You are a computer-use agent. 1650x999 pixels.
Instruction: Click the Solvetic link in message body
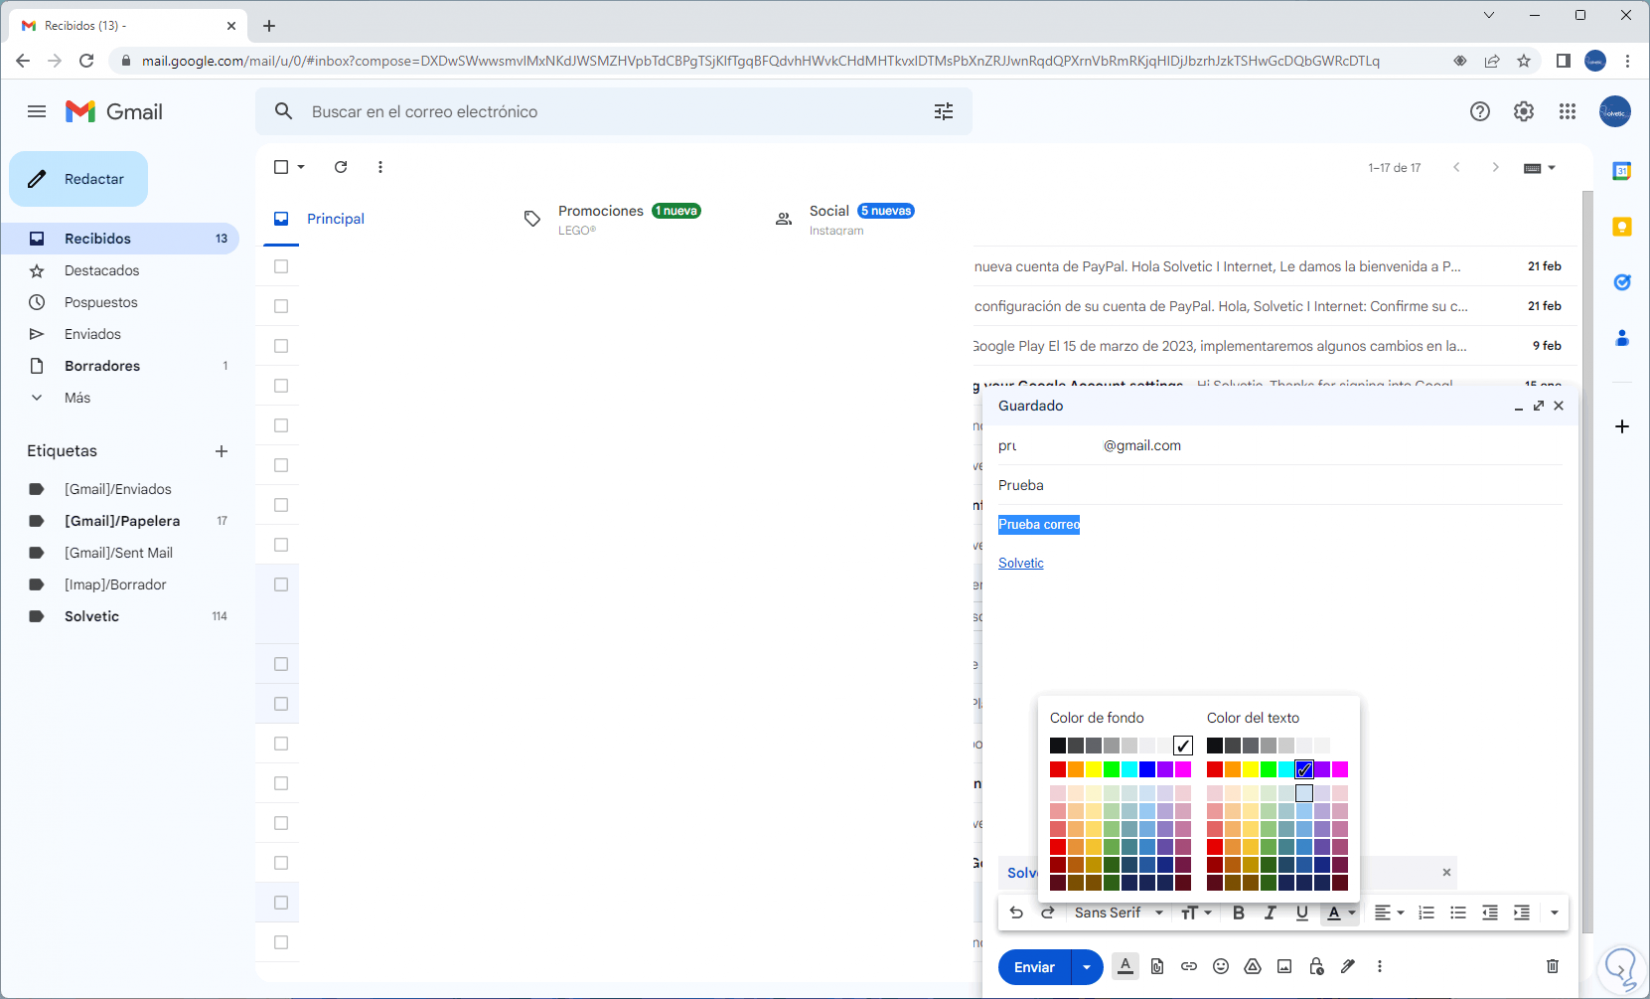tap(1021, 563)
